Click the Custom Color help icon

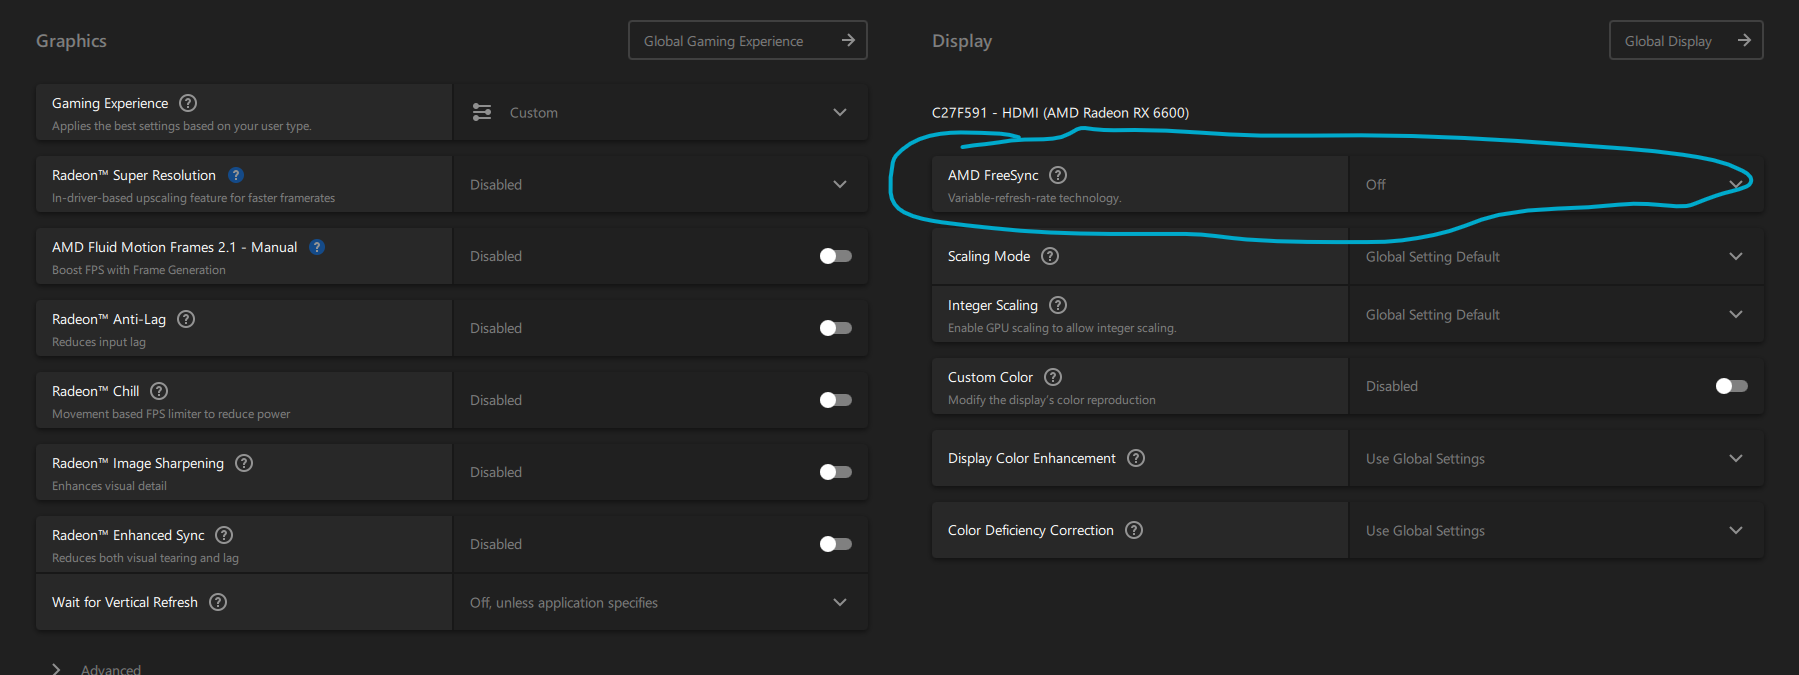click(1053, 377)
